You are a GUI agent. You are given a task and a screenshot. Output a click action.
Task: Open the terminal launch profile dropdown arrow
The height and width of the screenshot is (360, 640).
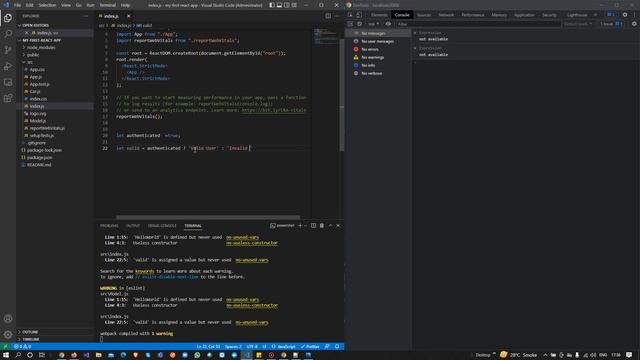pos(305,225)
